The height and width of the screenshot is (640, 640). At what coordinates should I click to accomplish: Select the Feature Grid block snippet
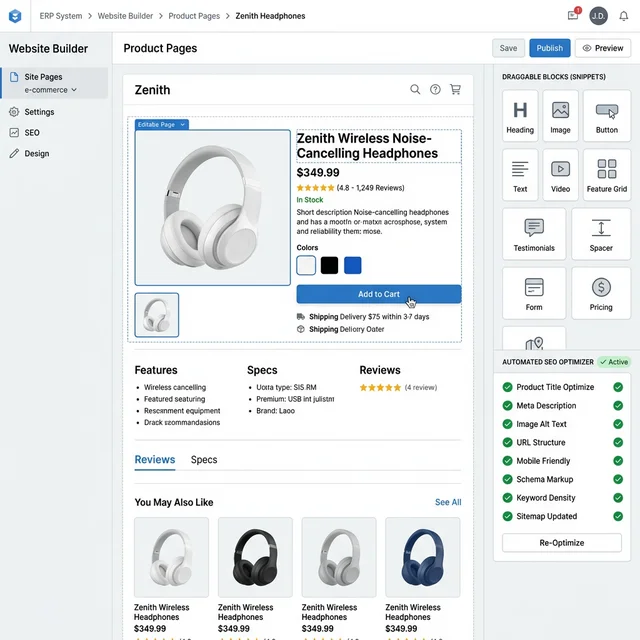(x=607, y=175)
